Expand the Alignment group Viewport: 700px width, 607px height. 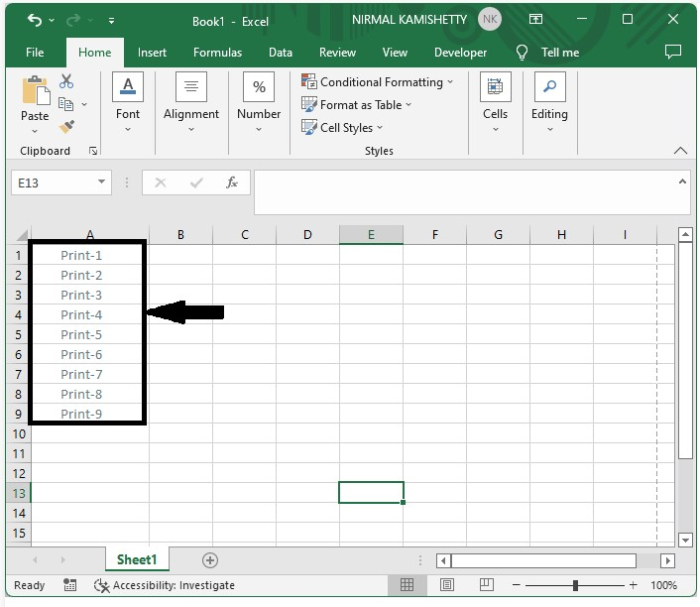pos(191,103)
